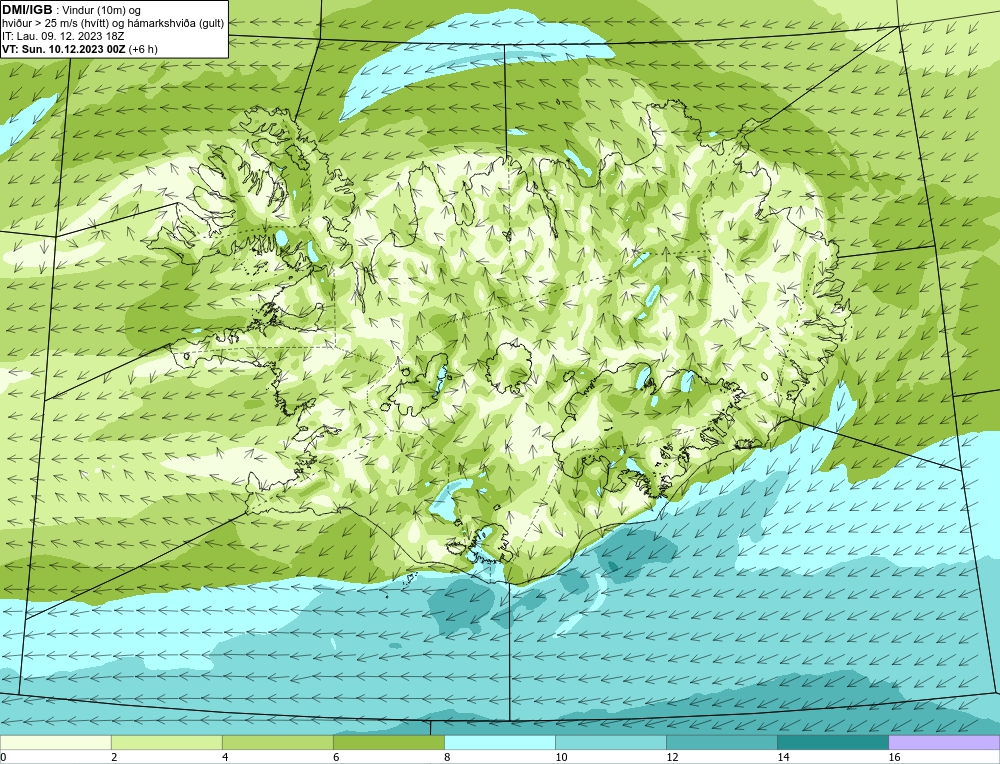Click the "IT: Lau. 09. 12. 2023 18Z" line
The height and width of the screenshot is (764, 1000).
(x=62, y=36)
